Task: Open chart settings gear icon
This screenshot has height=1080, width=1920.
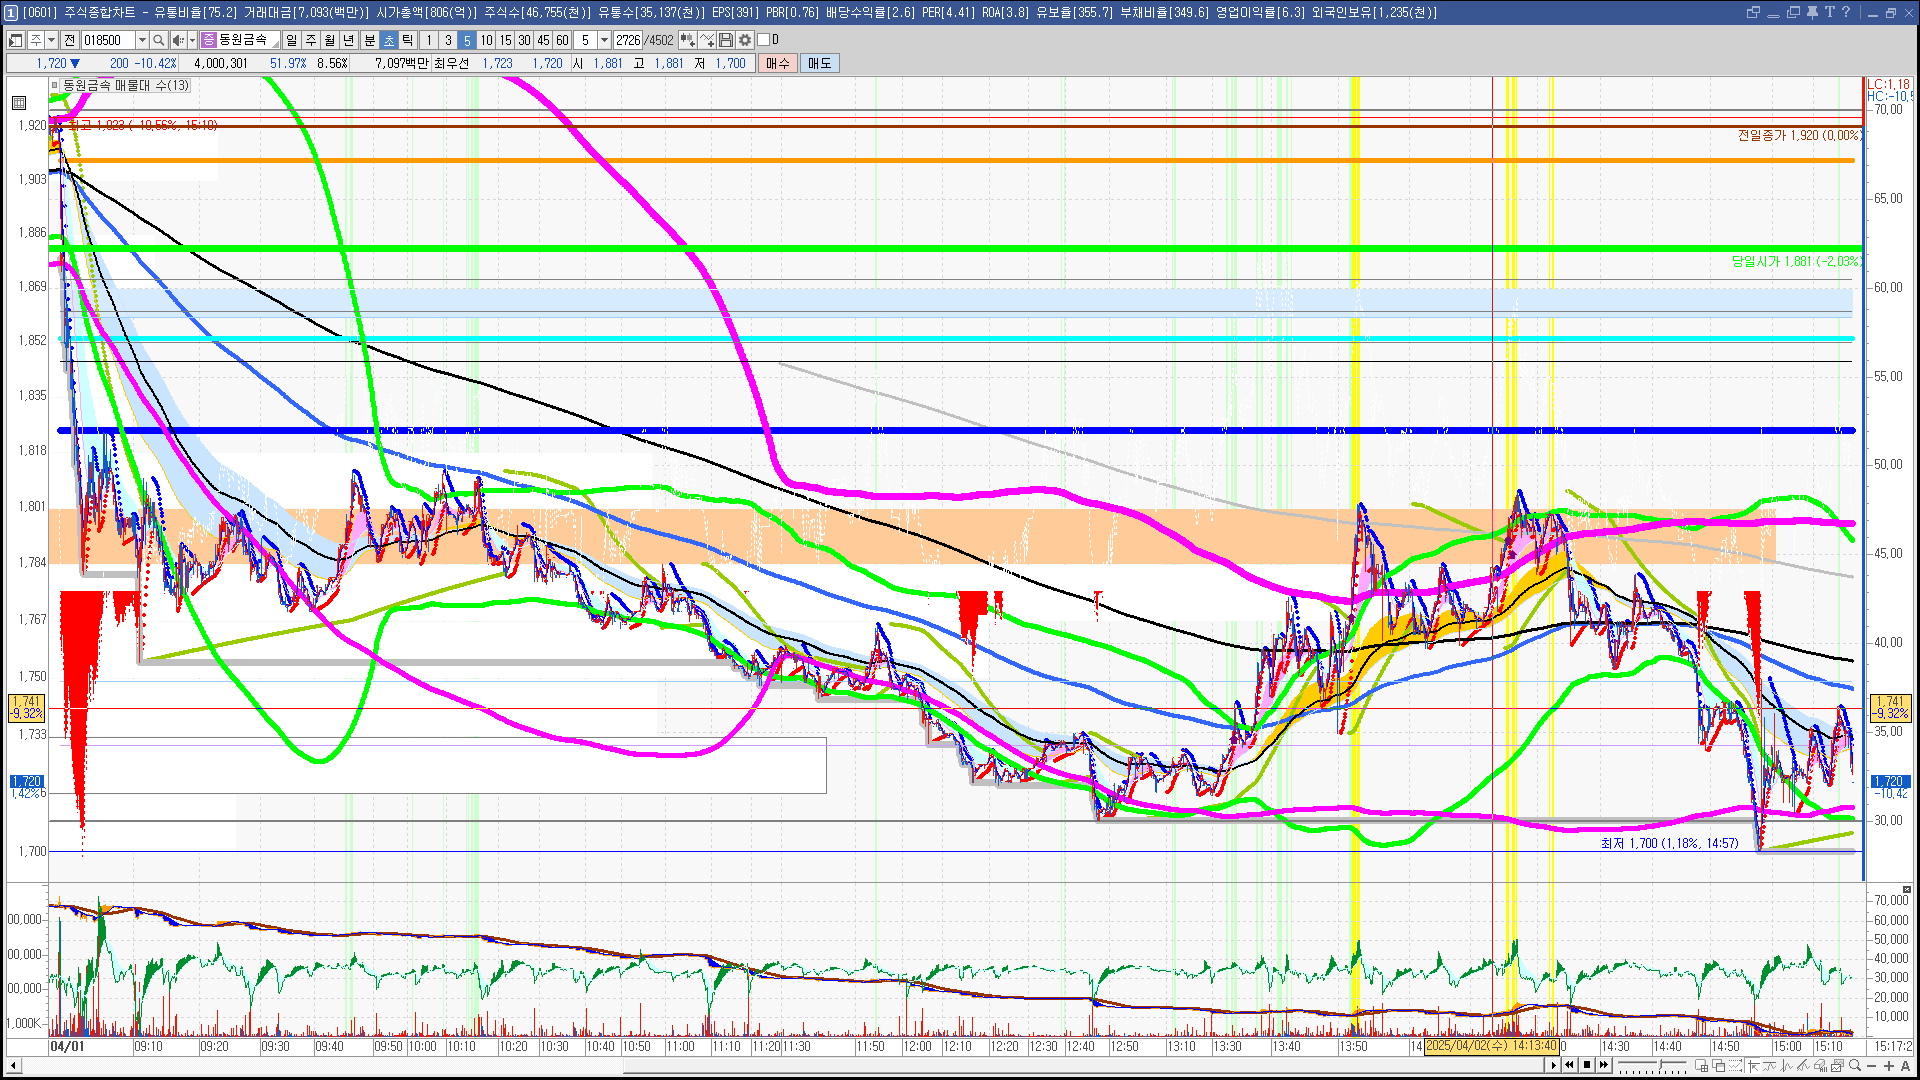Action: 745,40
